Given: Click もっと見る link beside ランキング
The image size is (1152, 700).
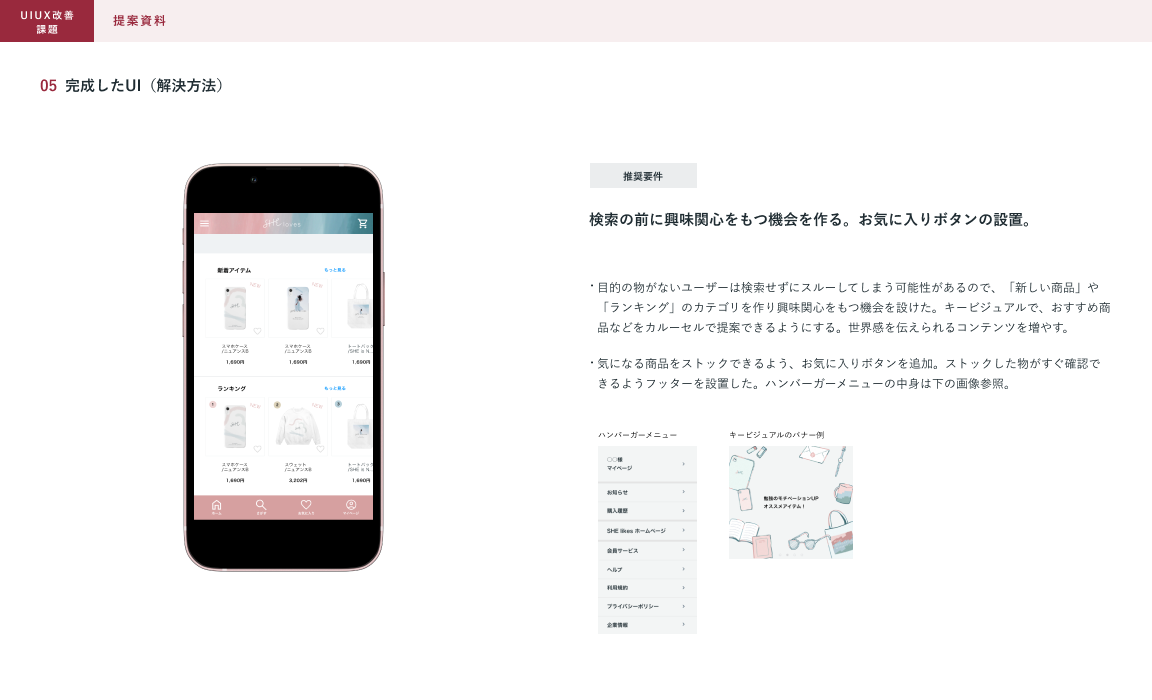Looking at the screenshot, I should (335, 388).
